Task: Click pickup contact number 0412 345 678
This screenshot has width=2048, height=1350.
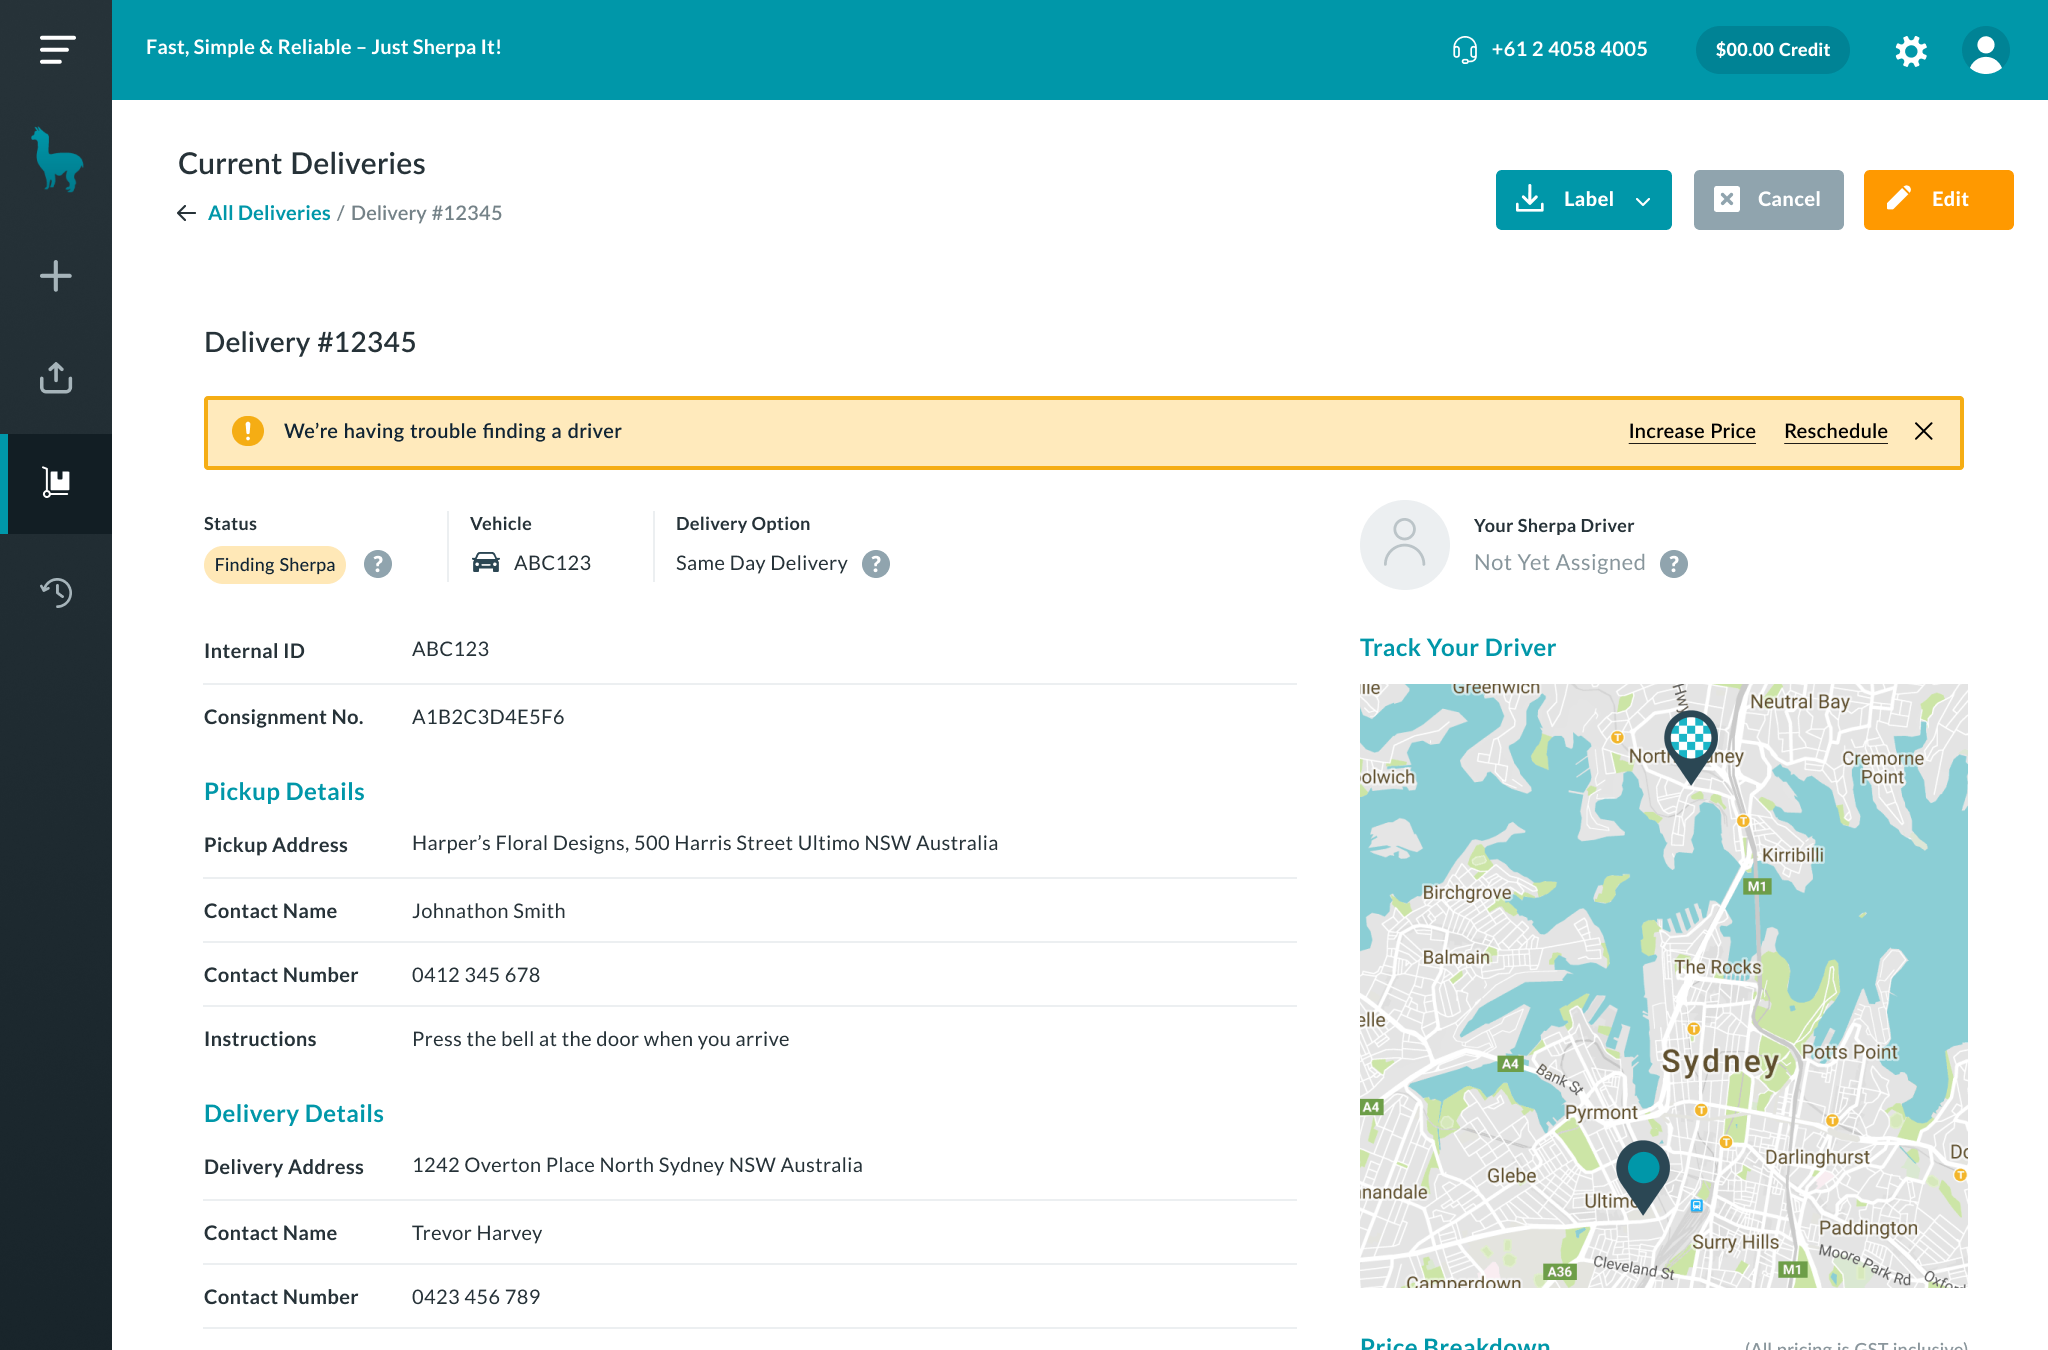Action: pyautogui.click(x=476, y=975)
